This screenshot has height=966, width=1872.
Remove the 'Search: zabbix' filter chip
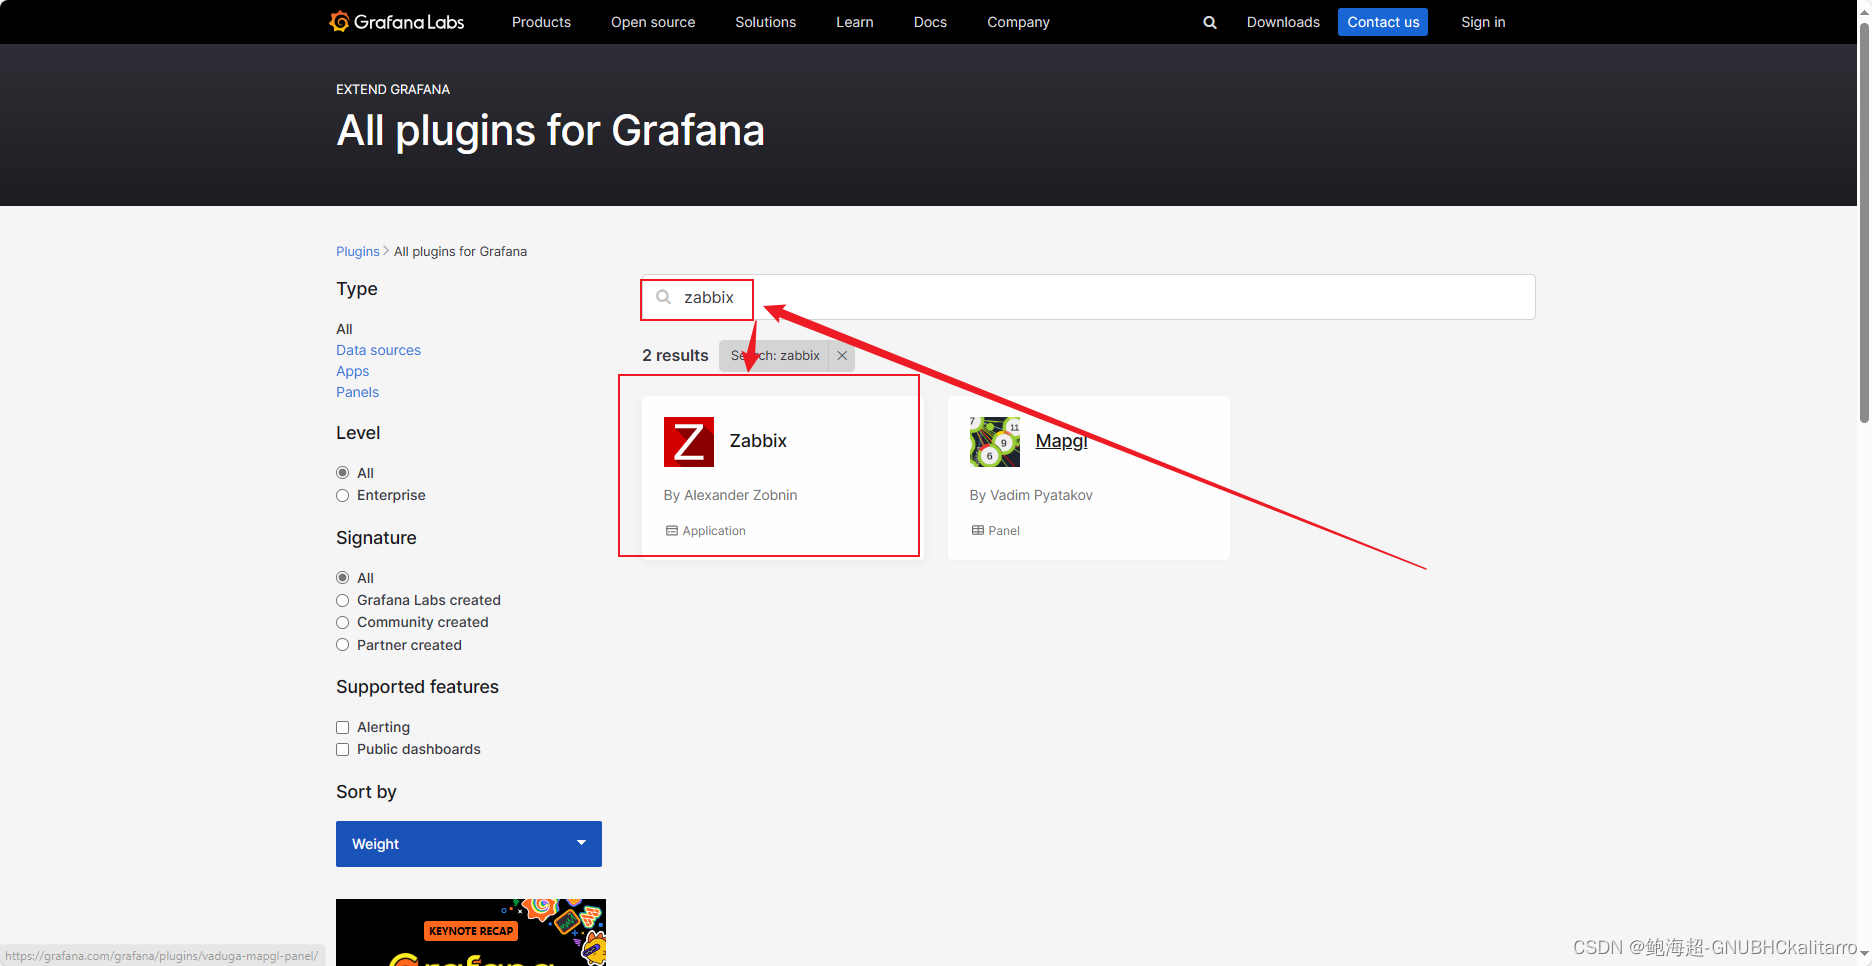[842, 355]
